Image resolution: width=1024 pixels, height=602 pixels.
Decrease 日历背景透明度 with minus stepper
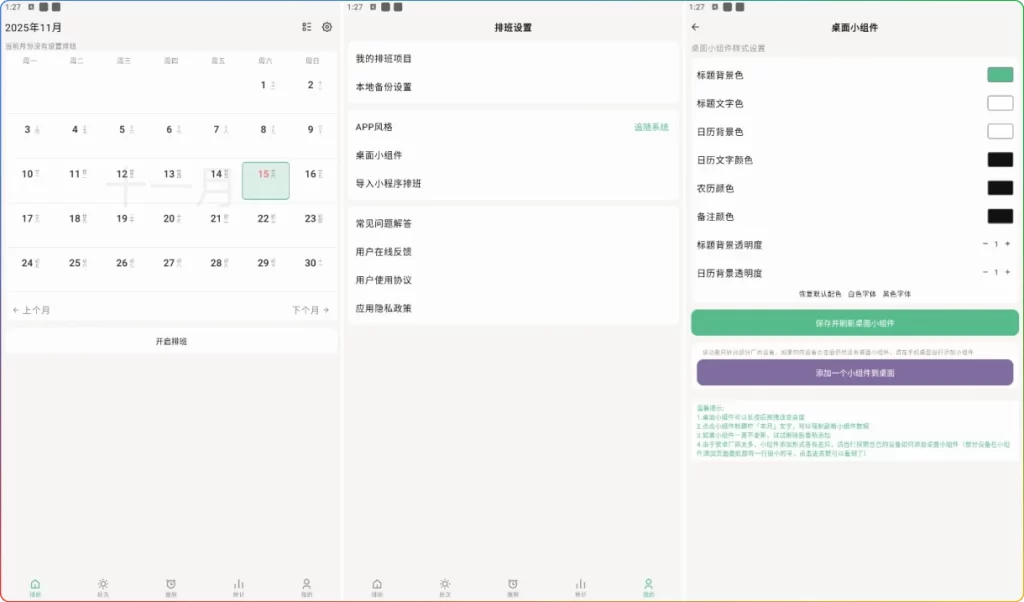coord(985,271)
